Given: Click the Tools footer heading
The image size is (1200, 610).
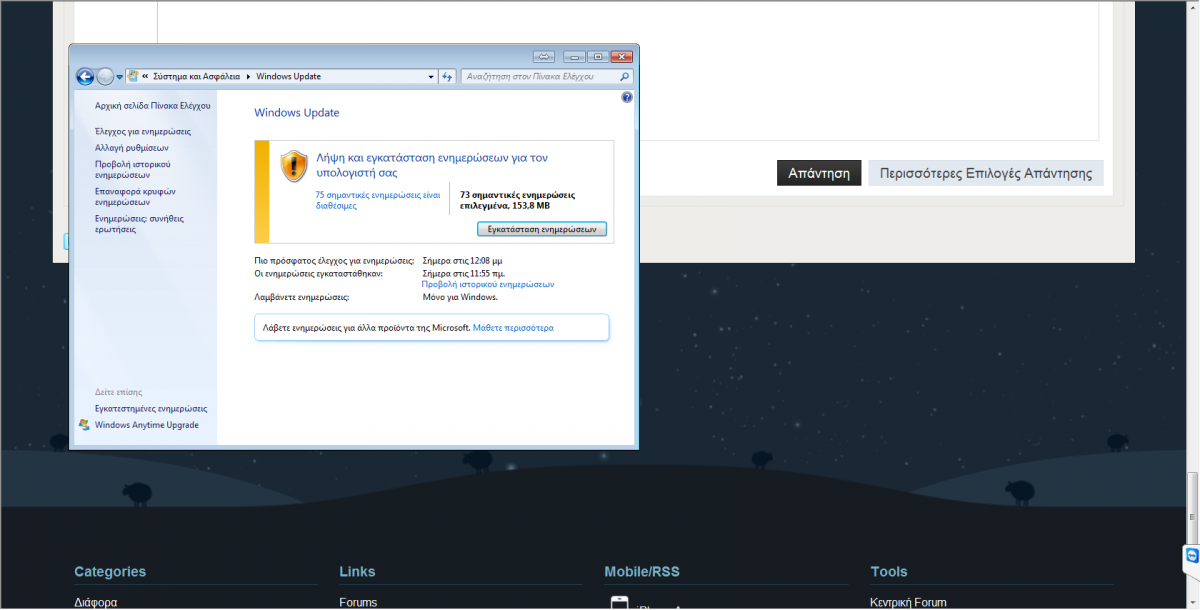Looking at the screenshot, I should (x=889, y=572).
